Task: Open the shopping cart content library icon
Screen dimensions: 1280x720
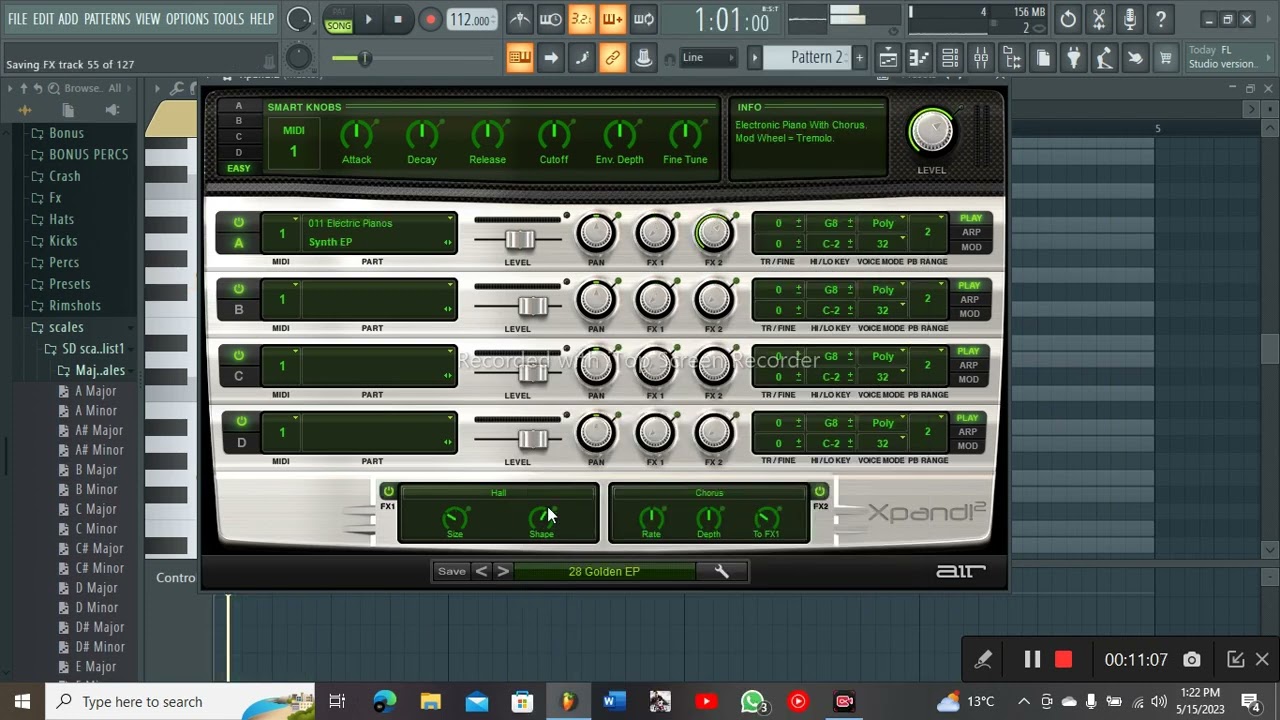Action: coord(1166,58)
